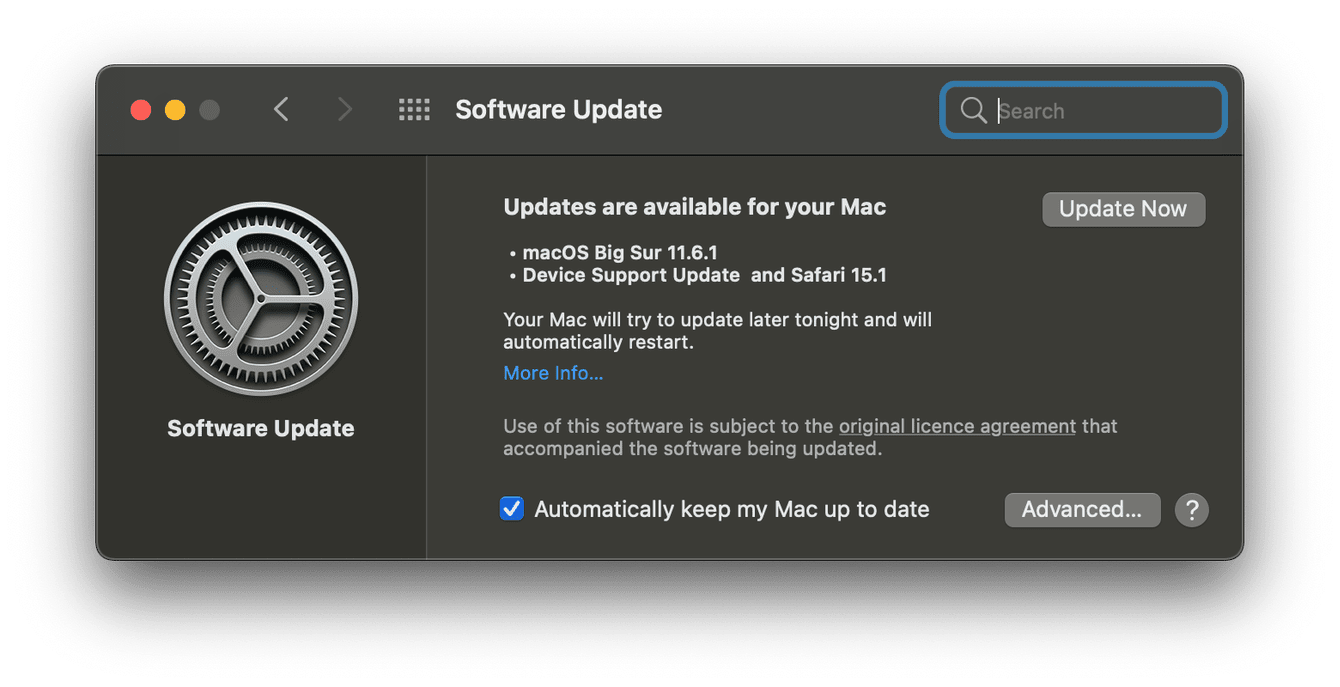Click the Software Update sidebar label
1340x687 pixels.
click(x=260, y=428)
